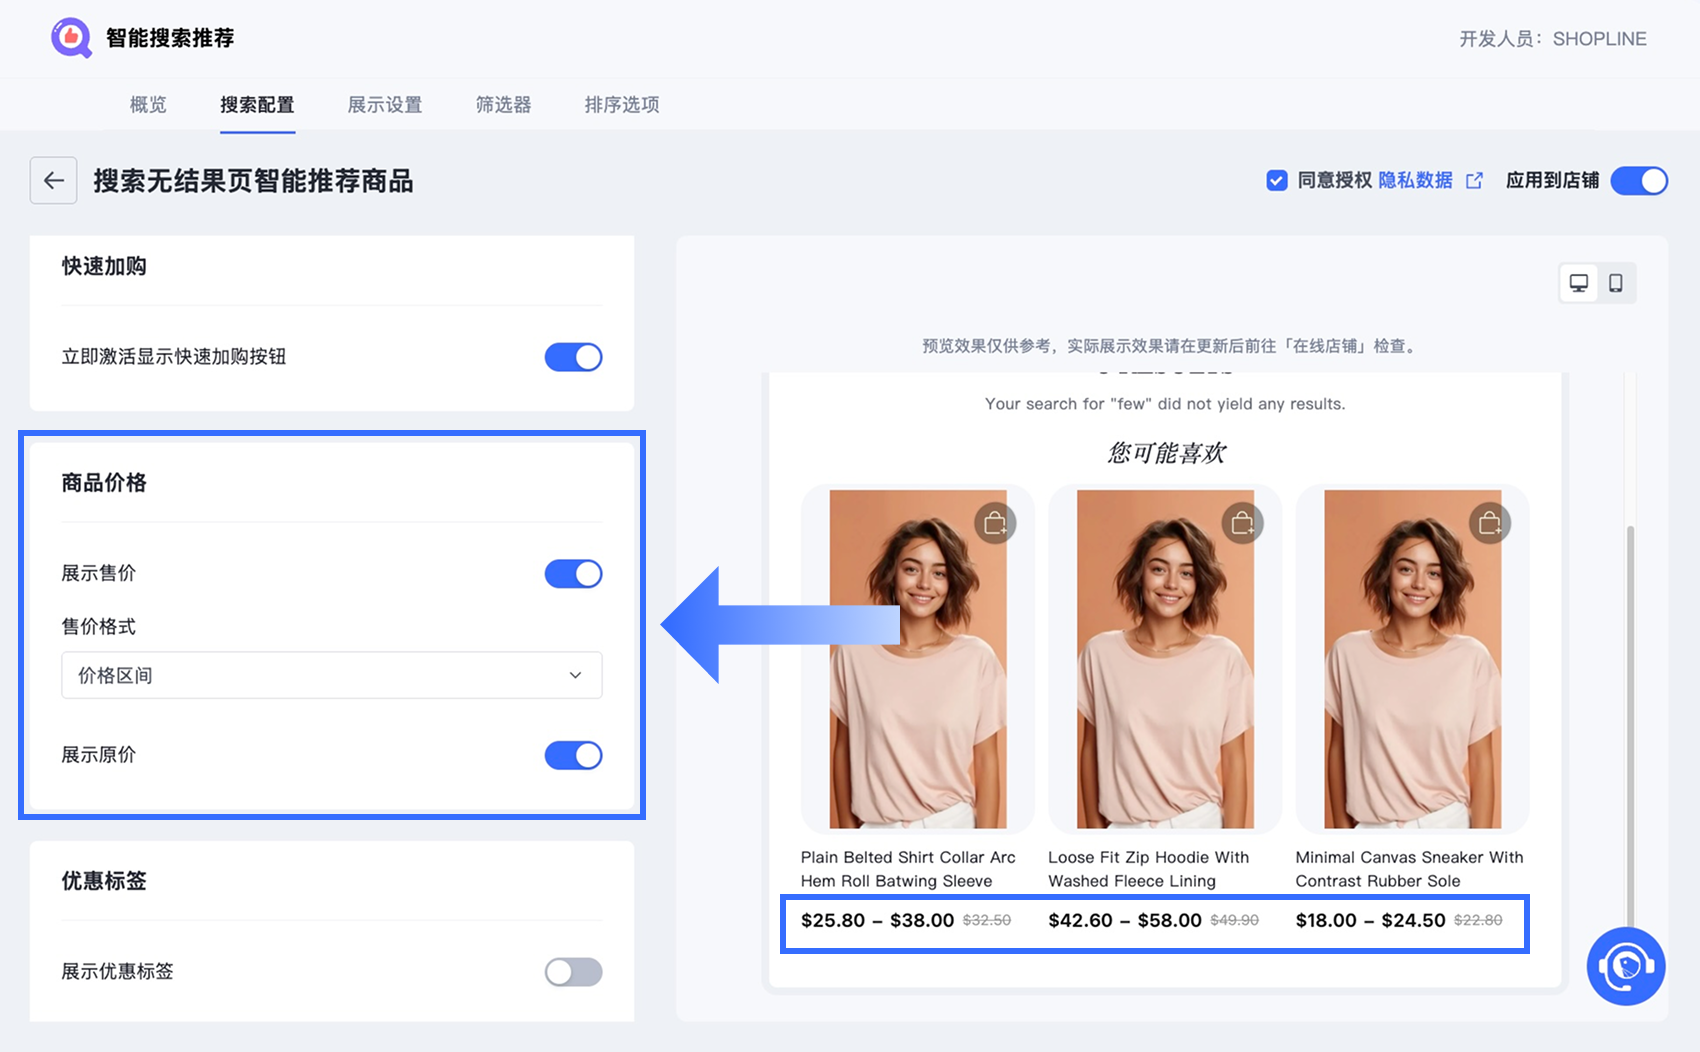Click the original price $32.50
This screenshot has height=1052, width=1700.
pos(987,920)
